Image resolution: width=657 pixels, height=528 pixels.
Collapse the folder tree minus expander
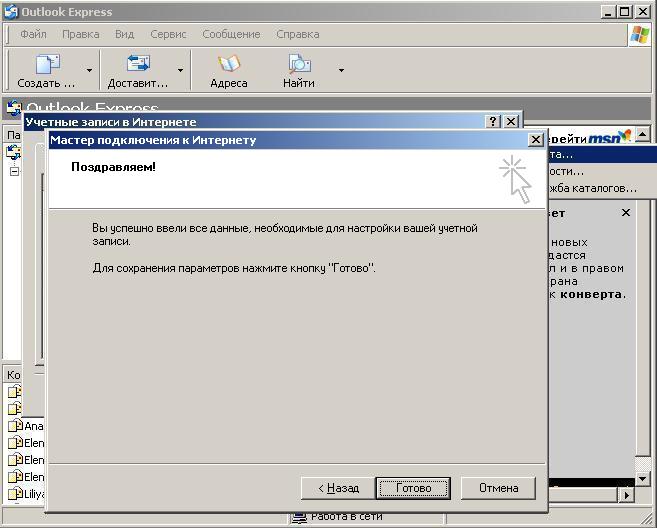(14, 171)
